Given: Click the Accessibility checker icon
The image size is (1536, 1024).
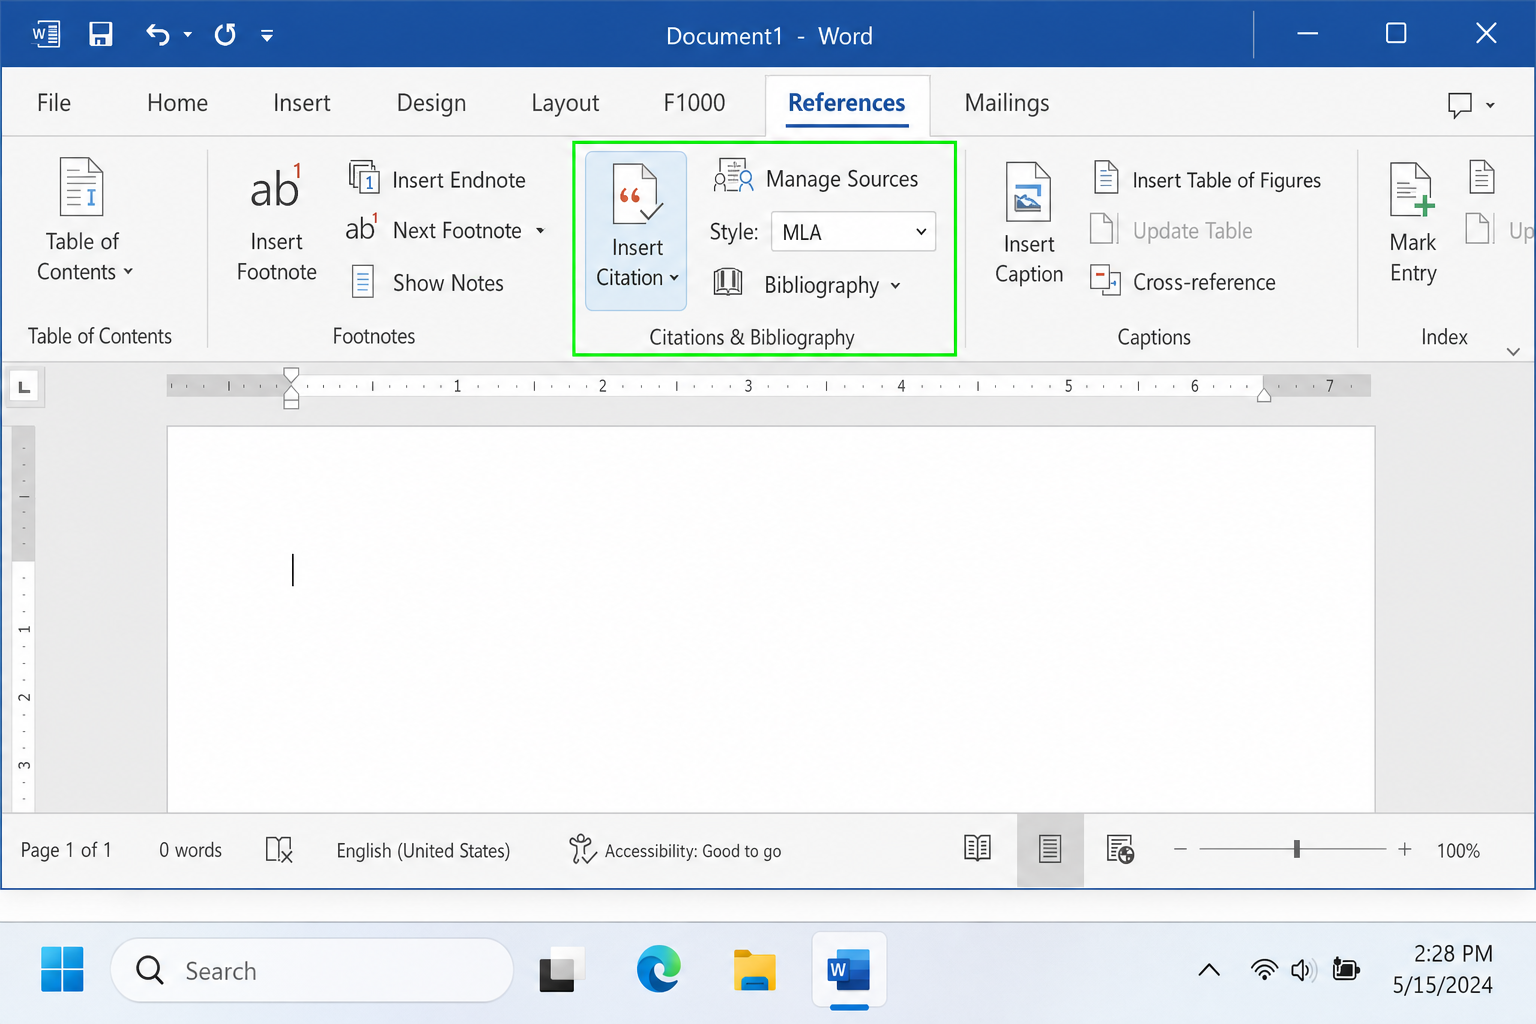Looking at the screenshot, I should pyautogui.click(x=582, y=849).
